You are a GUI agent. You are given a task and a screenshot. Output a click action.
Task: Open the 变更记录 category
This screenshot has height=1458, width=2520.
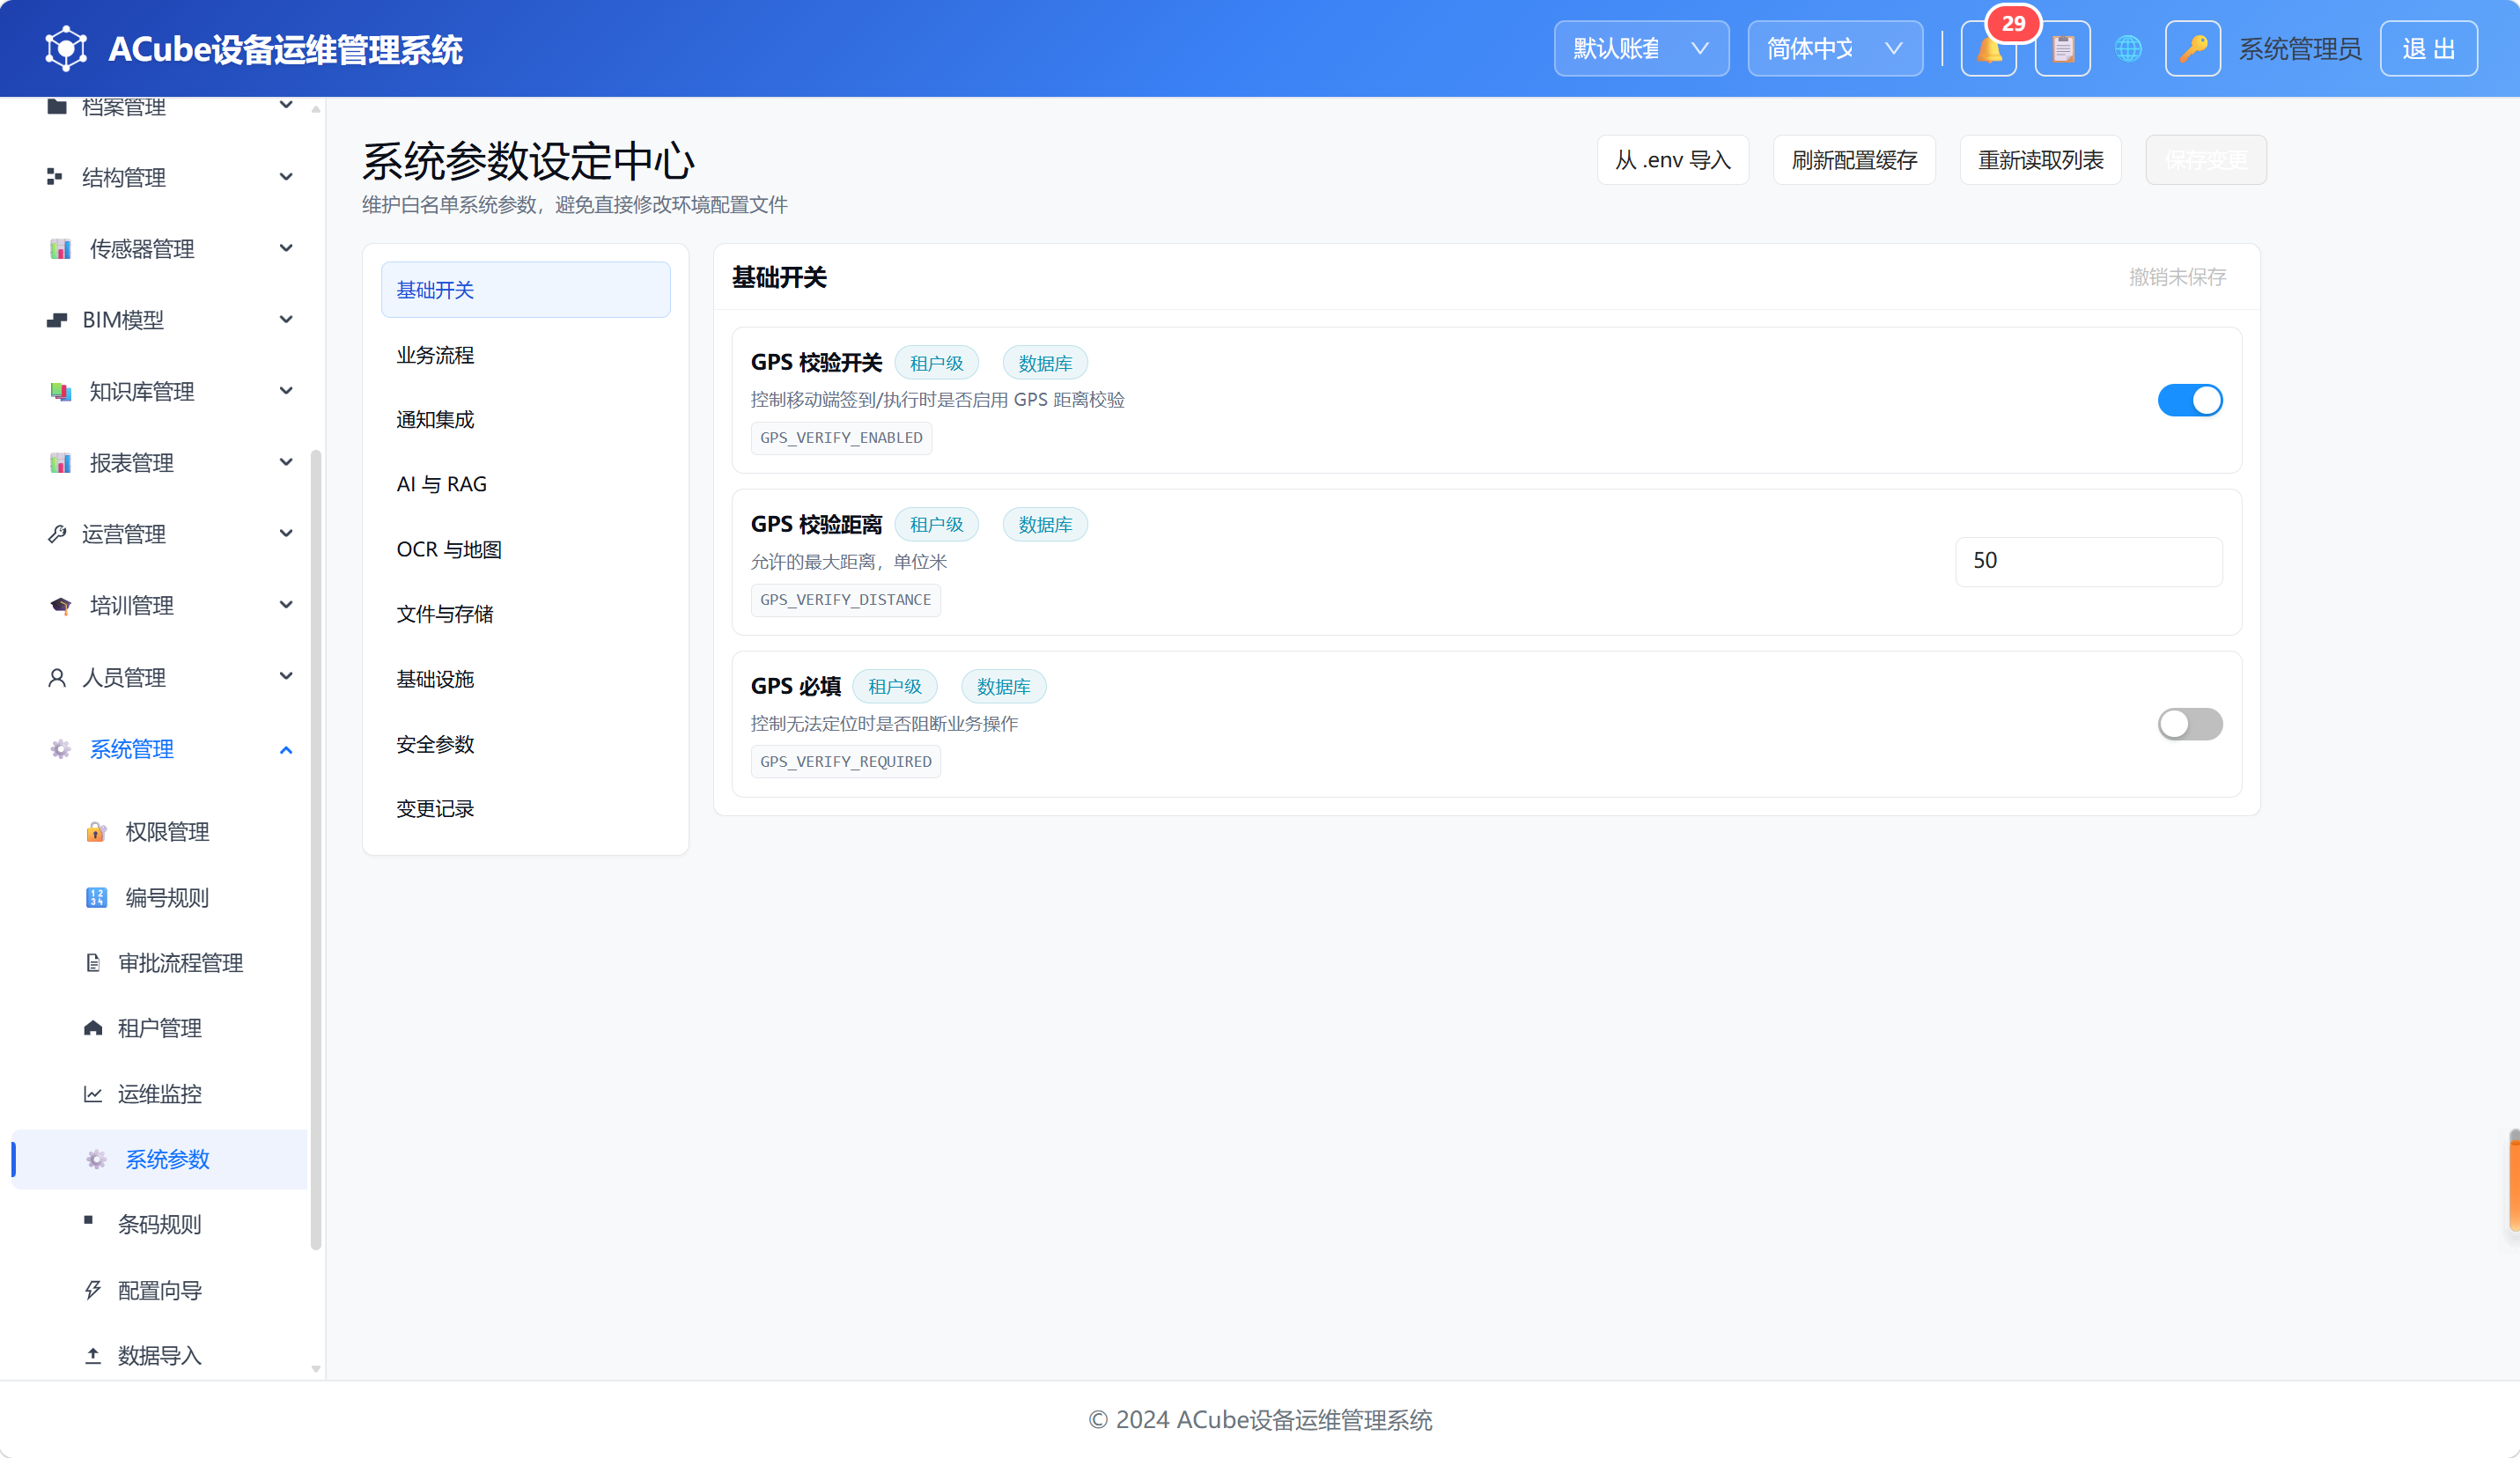(x=525, y=809)
